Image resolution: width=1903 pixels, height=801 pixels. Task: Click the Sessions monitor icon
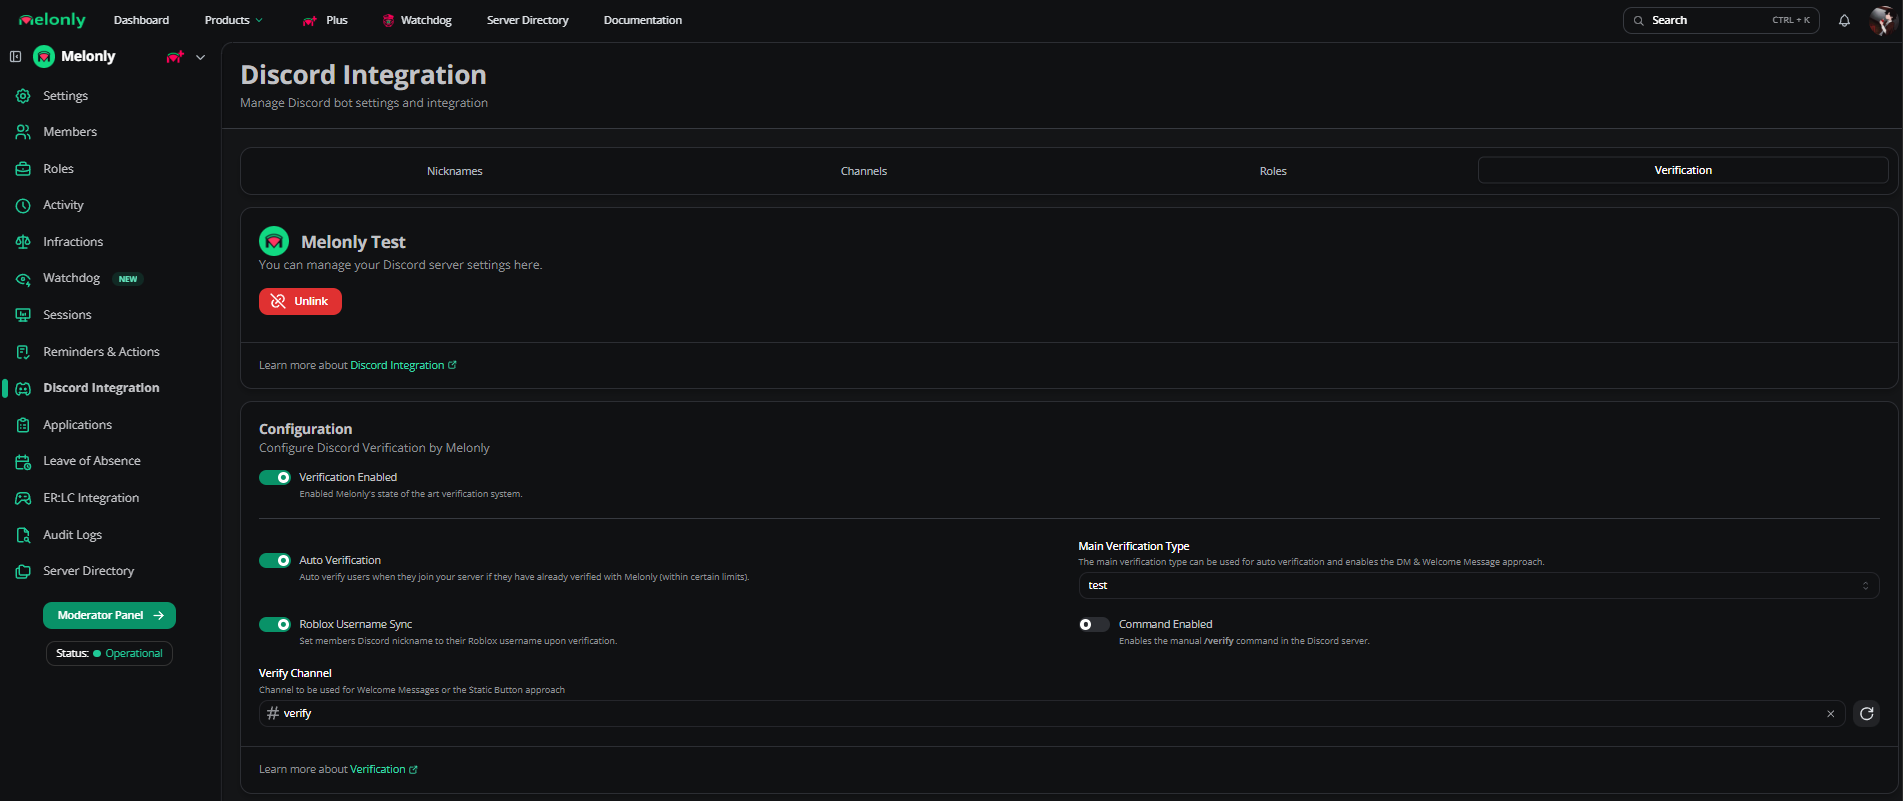[23, 315]
